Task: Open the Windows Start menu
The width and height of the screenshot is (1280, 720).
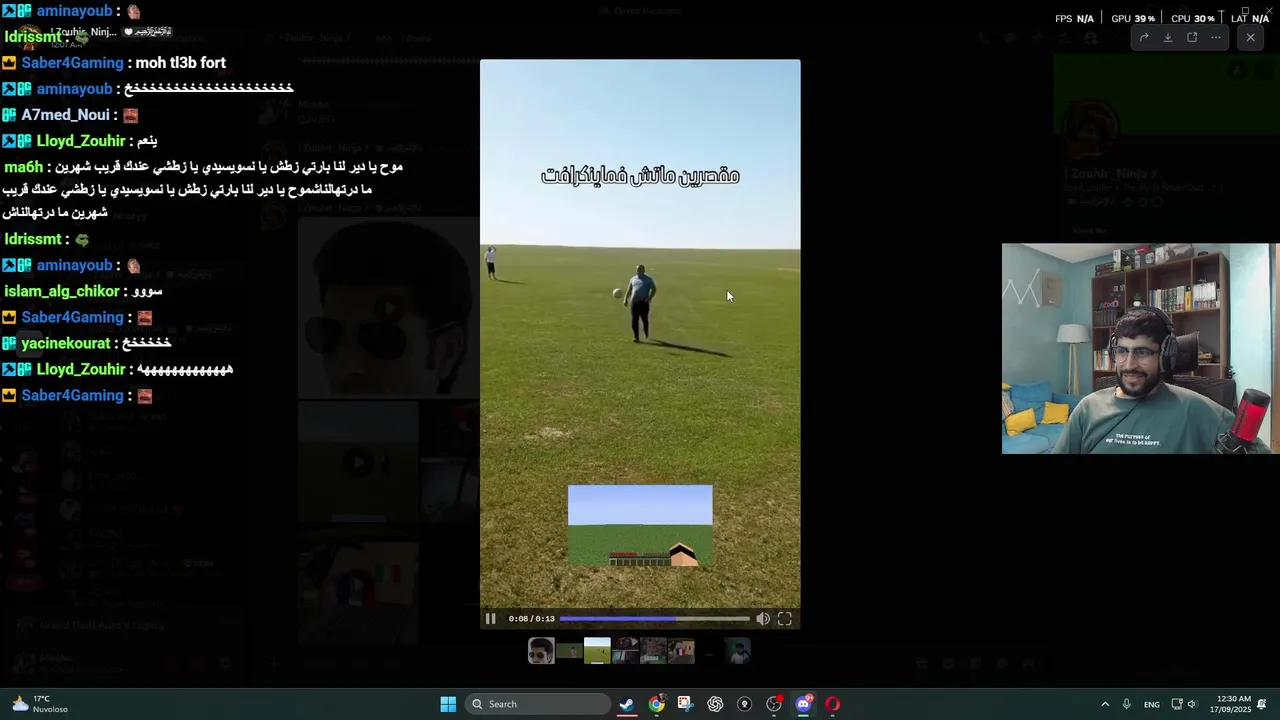Action: click(448, 704)
